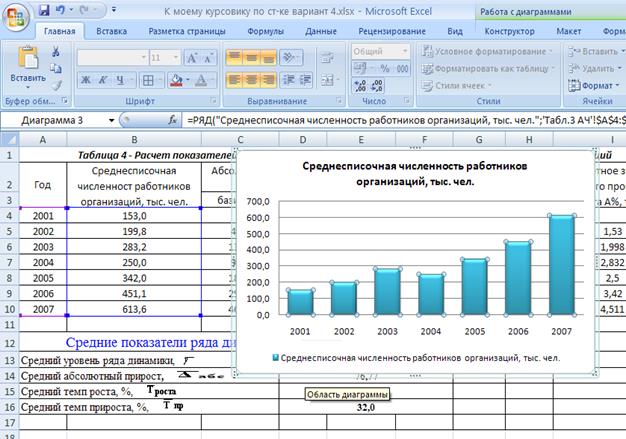Open the Разметка страницы tab
This screenshot has width=626, height=439.
(187, 31)
